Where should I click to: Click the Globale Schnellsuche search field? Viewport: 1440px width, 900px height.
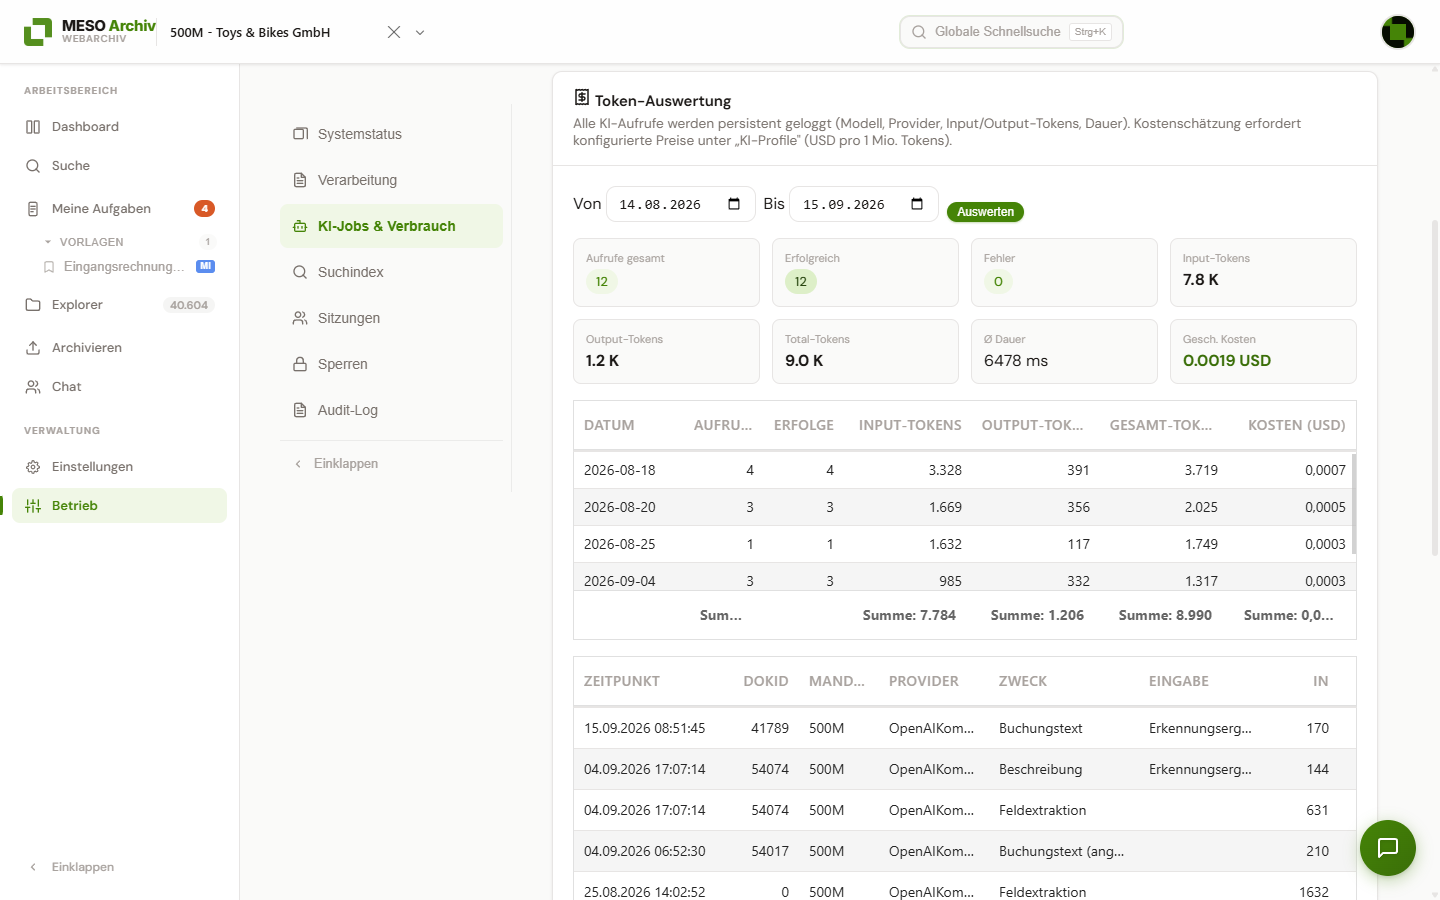1011,32
